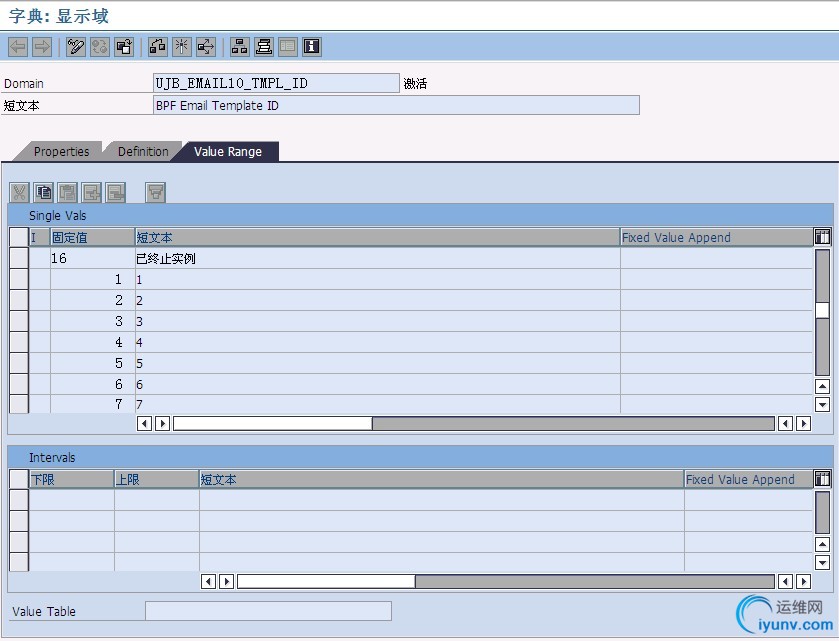Click the Delete Row icon
The height and width of the screenshot is (641, 839).
pos(116,192)
